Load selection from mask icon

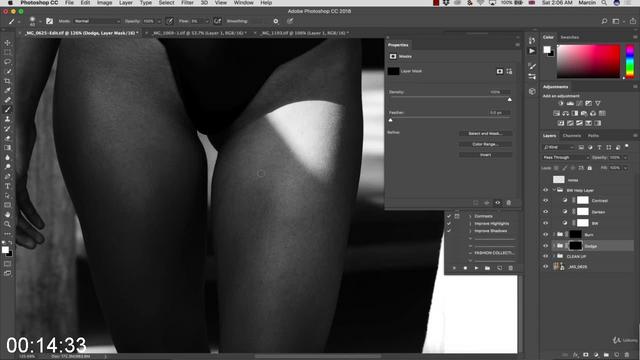click(x=476, y=203)
